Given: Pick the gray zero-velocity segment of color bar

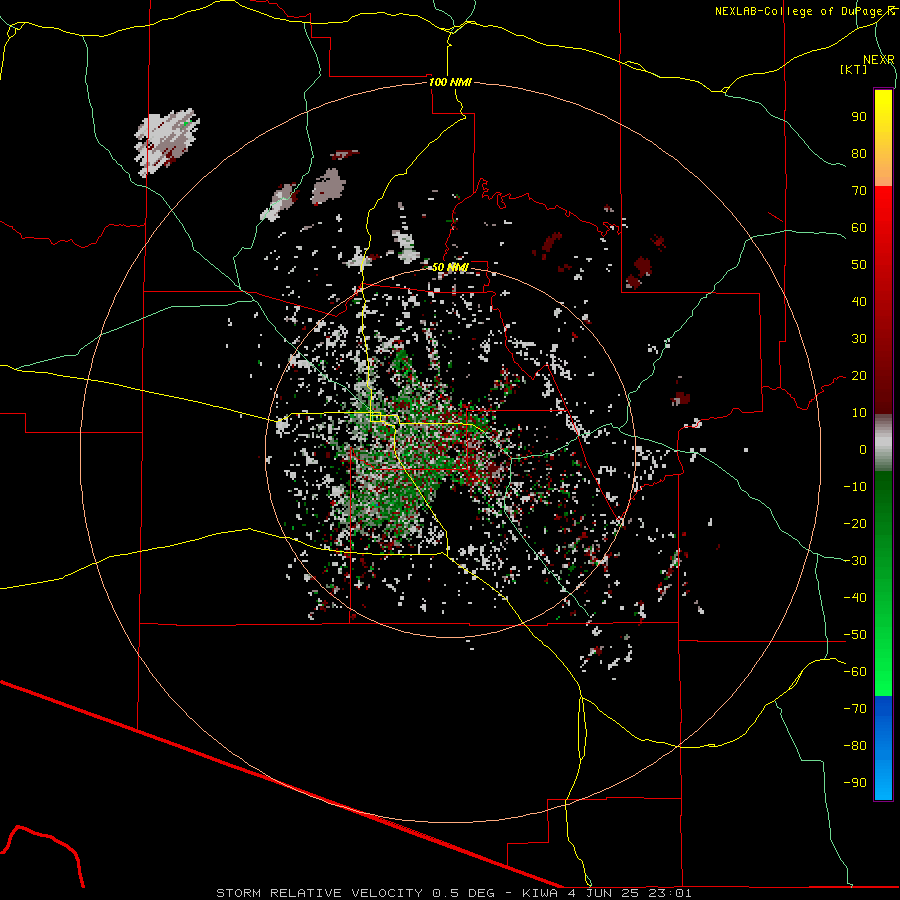Looking at the screenshot, I should click(883, 443).
